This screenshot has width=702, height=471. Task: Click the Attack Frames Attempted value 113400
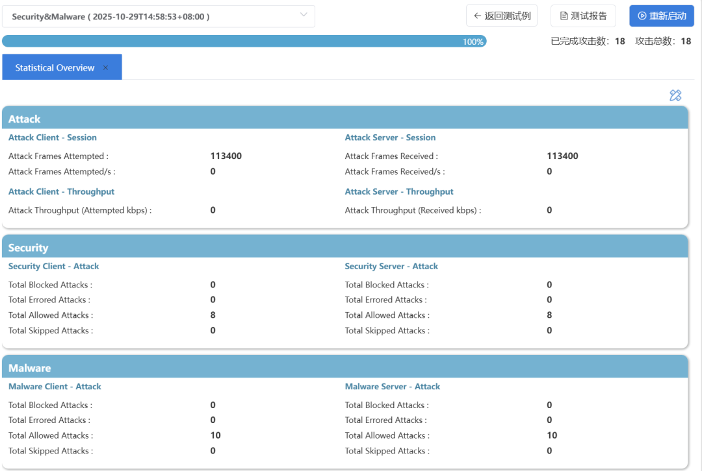point(225,156)
